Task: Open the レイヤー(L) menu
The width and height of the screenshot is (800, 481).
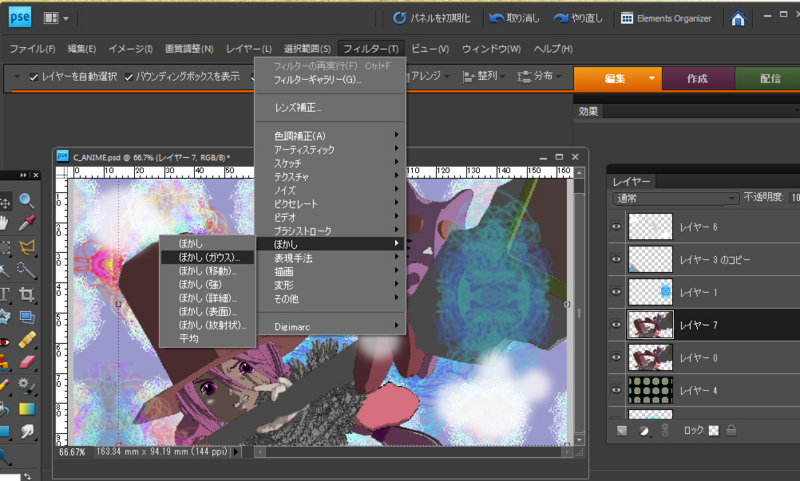Action: click(x=248, y=49)
